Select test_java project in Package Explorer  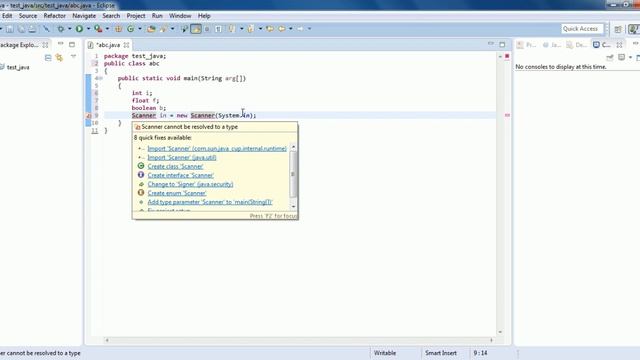(18, 67)
